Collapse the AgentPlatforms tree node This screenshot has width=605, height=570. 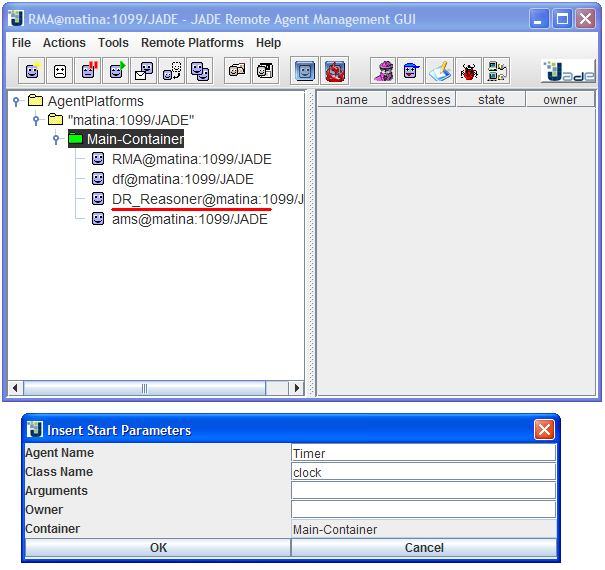tap(16, 101)
